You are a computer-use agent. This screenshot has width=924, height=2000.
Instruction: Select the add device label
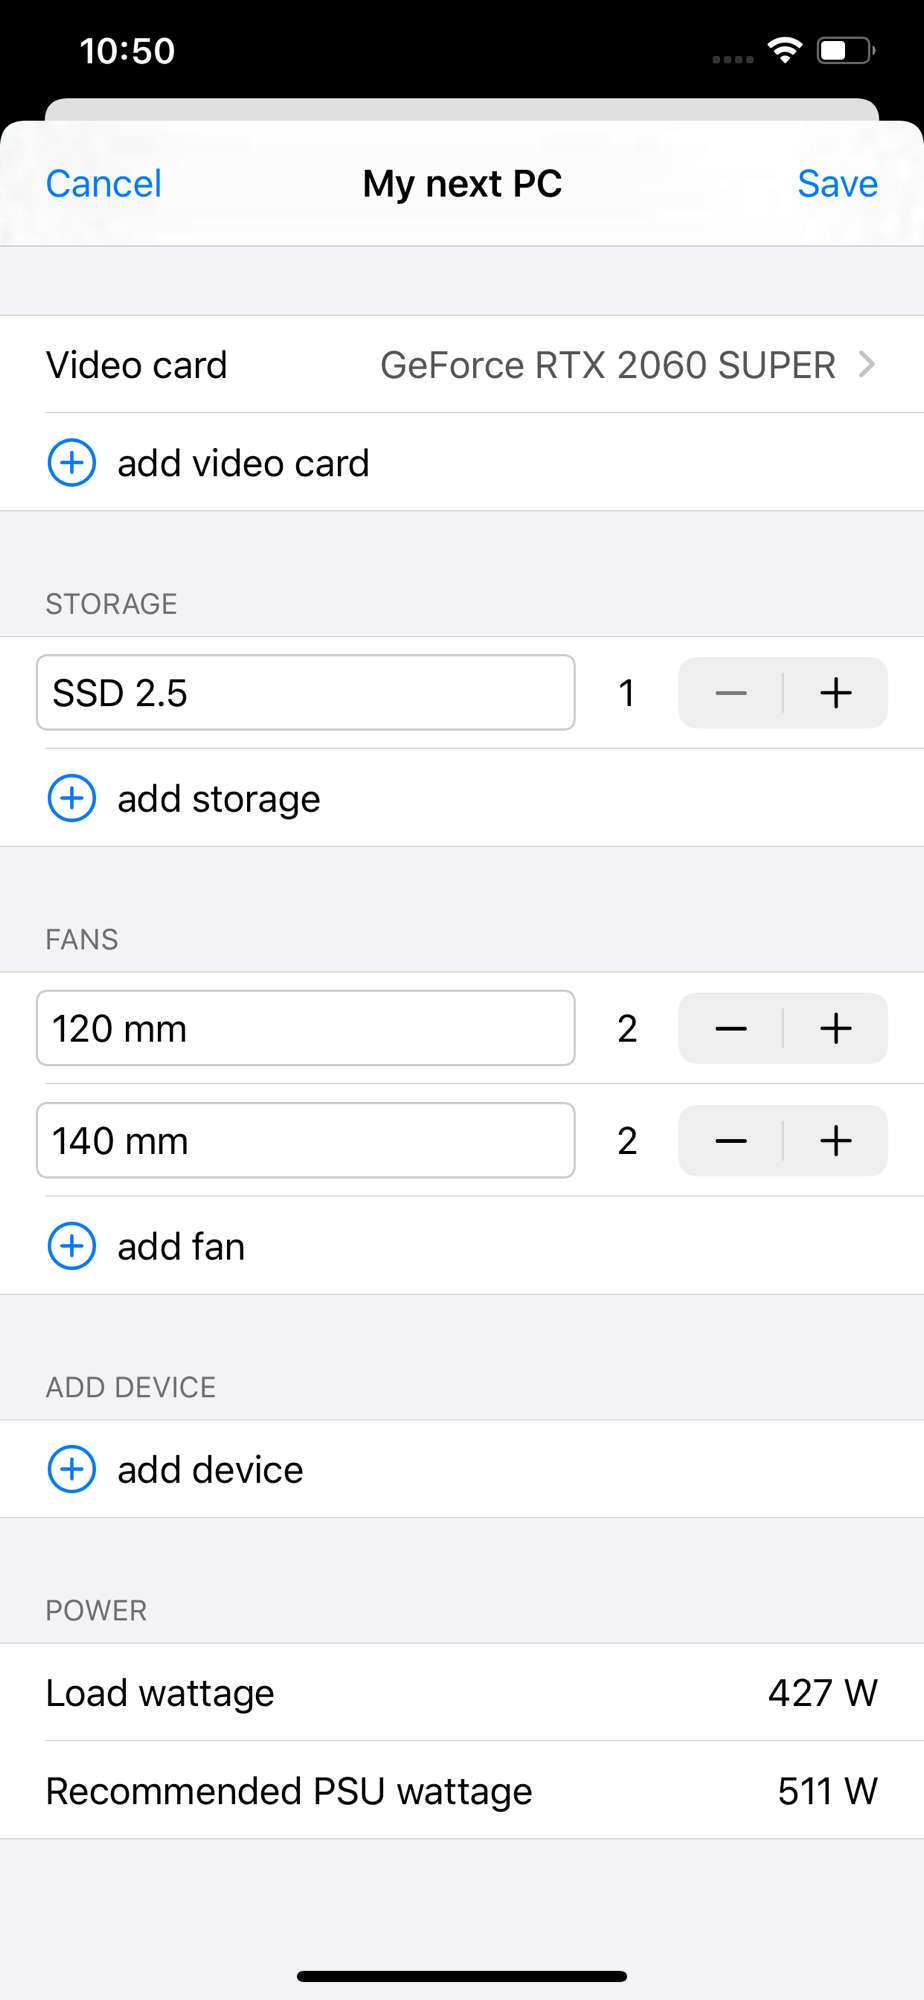(210, 1470)
